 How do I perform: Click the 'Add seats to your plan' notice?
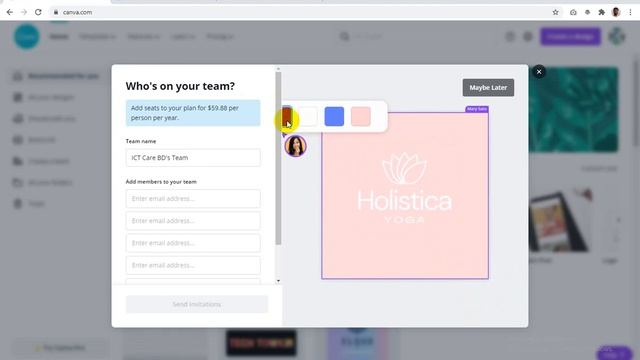coord(193,113)
